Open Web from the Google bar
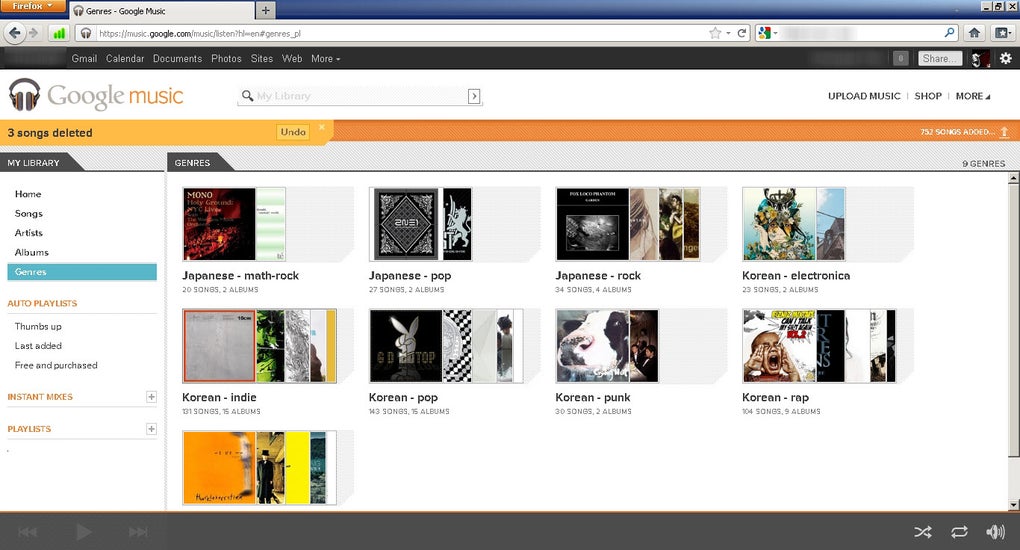Screen dimensions: 1020x550 (291, 58)
